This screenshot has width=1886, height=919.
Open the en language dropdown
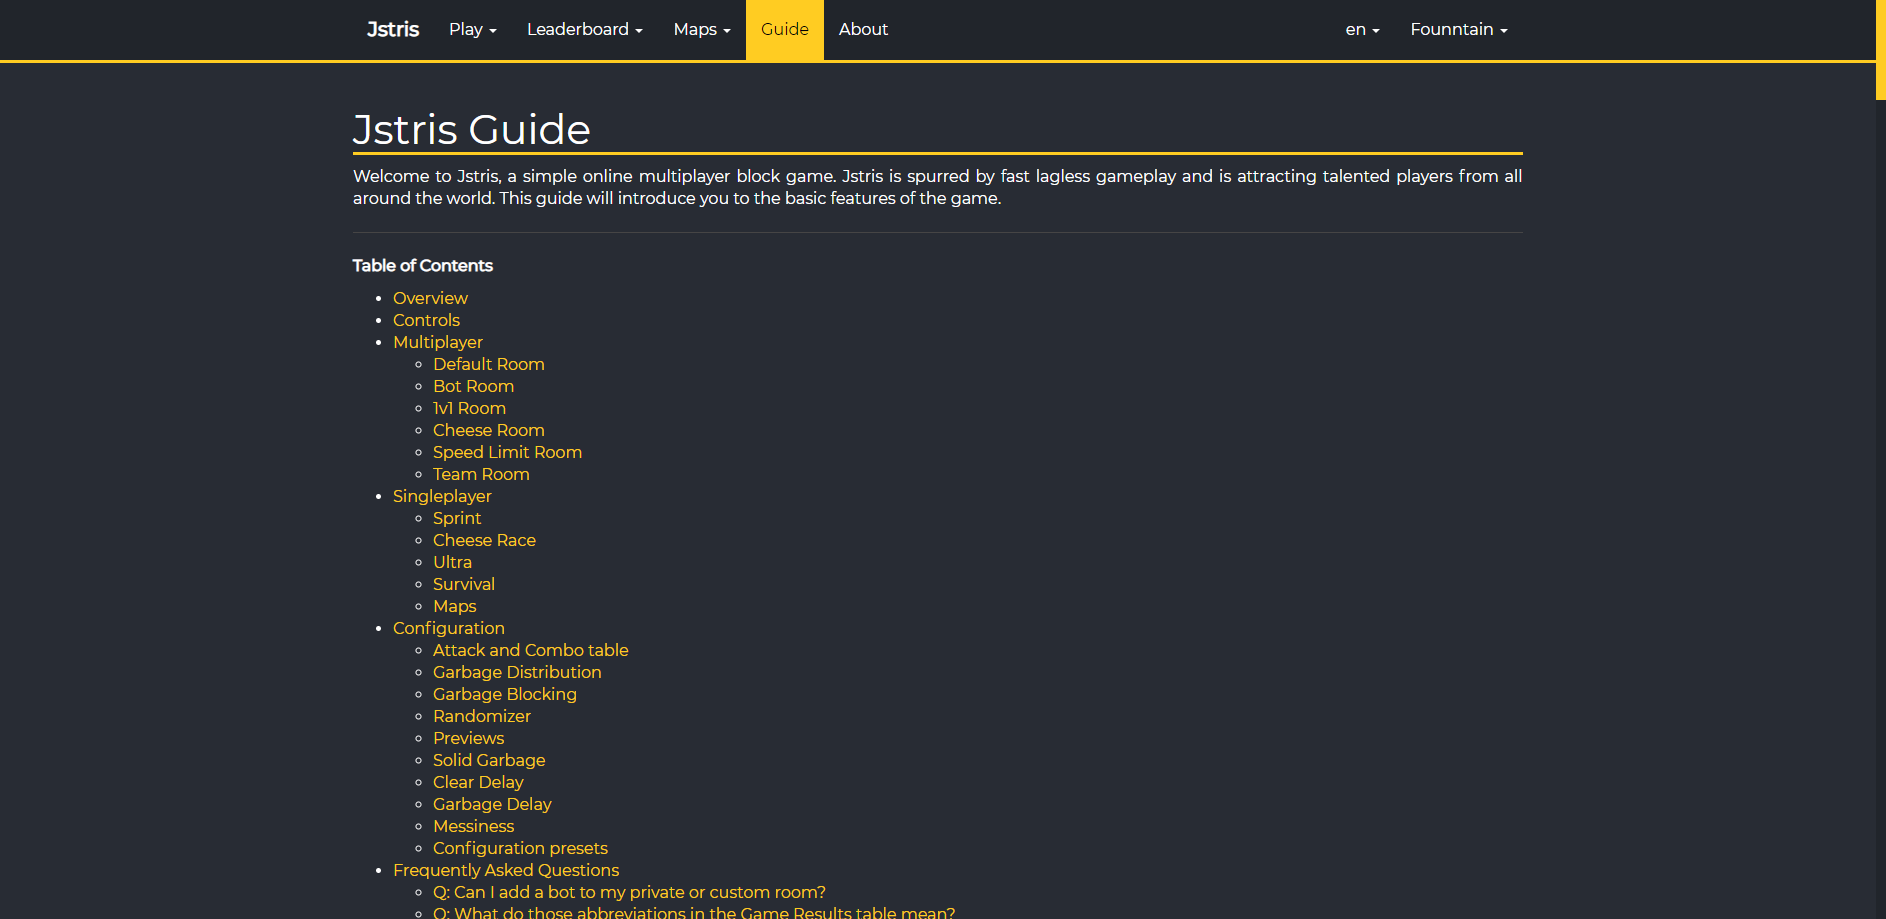pyautogui.click(x=1363, y=29)
